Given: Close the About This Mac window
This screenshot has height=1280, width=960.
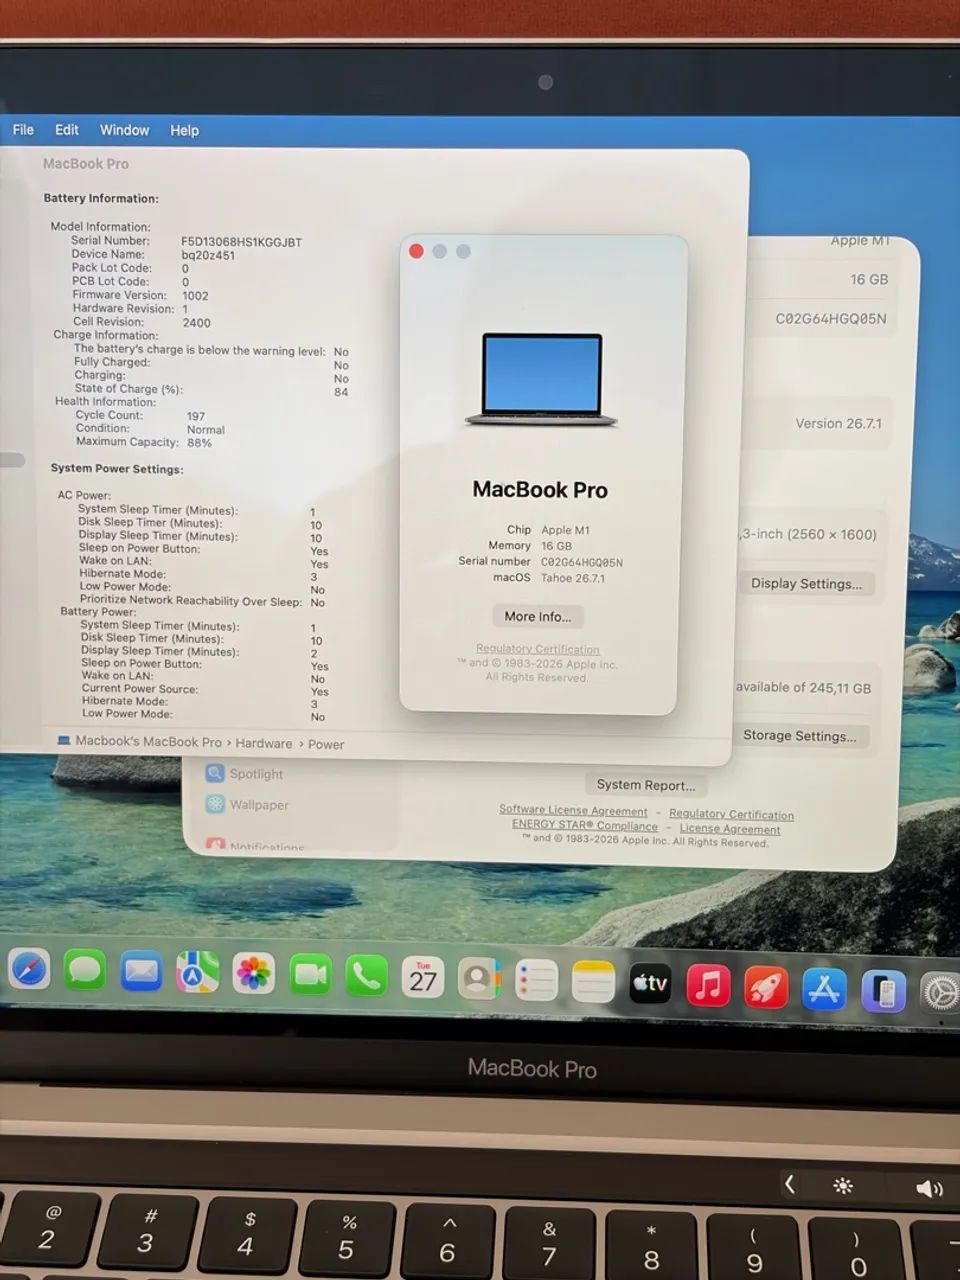Looking at the screenshot, I should pyautogui.click(x=416, y=251).
